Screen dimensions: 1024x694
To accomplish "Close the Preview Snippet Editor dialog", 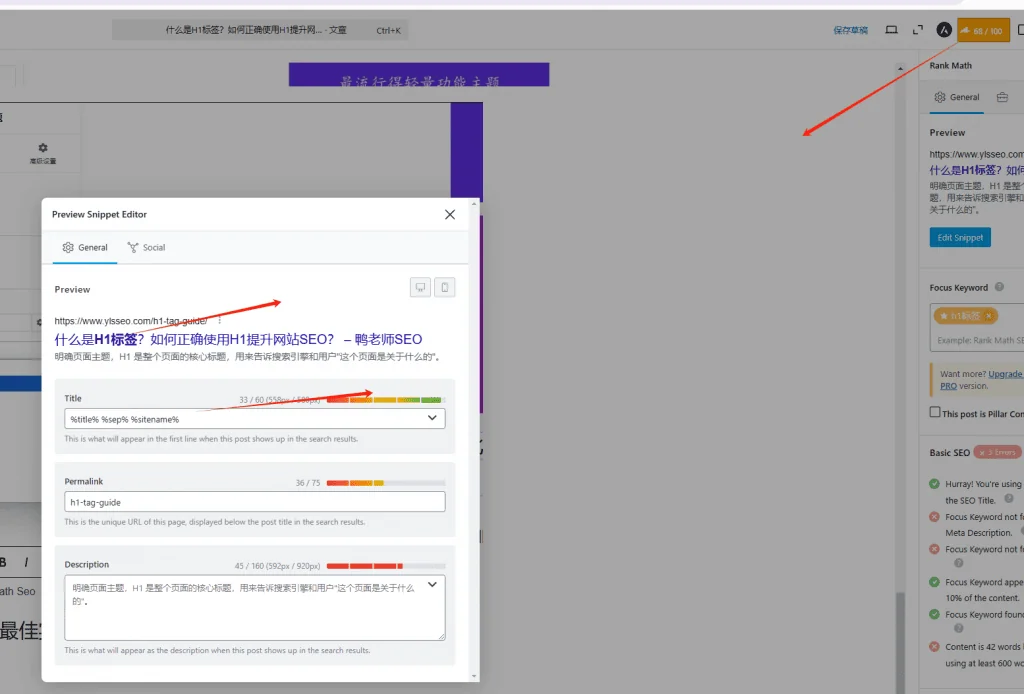I will [449, 215].
